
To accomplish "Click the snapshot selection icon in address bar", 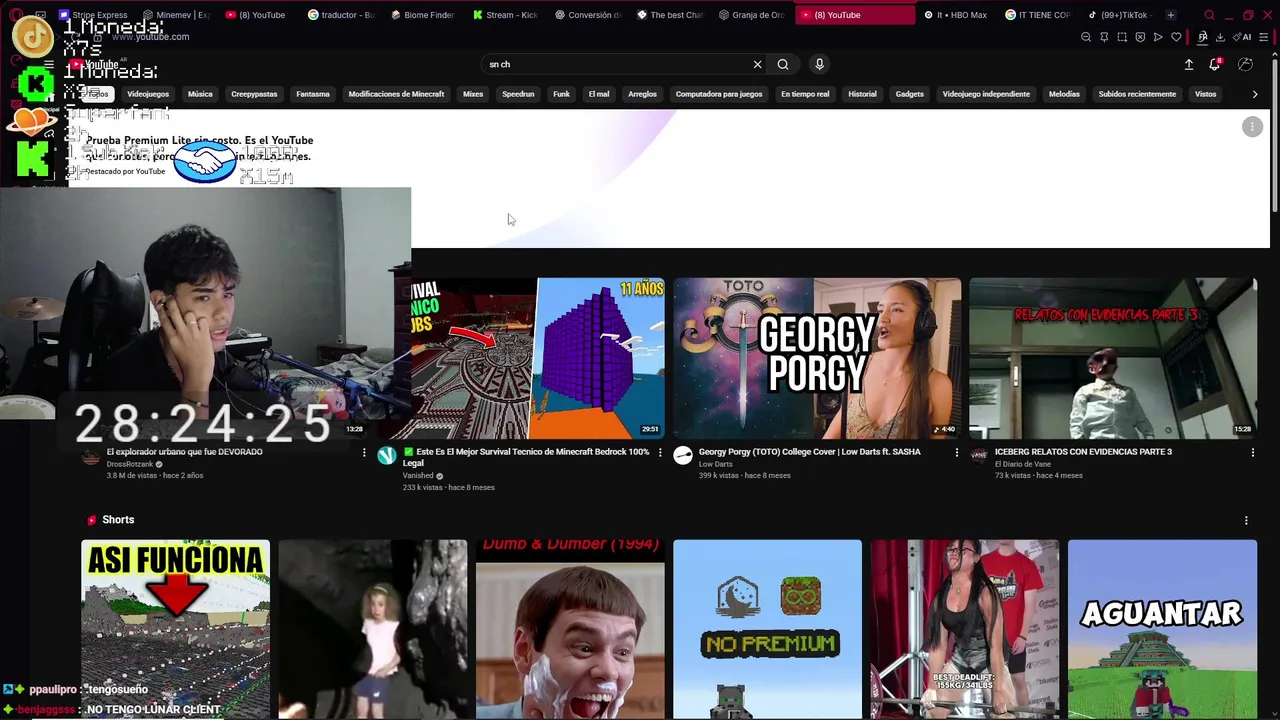I will point(1122,37).
